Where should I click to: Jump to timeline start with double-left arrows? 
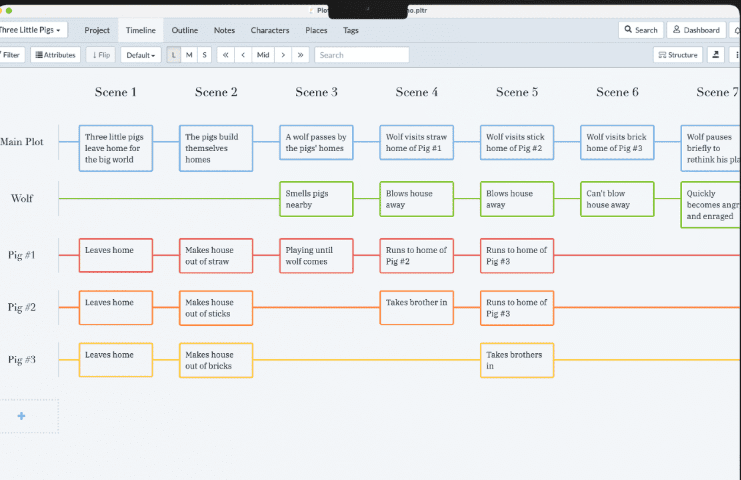[x=225, y=55]
